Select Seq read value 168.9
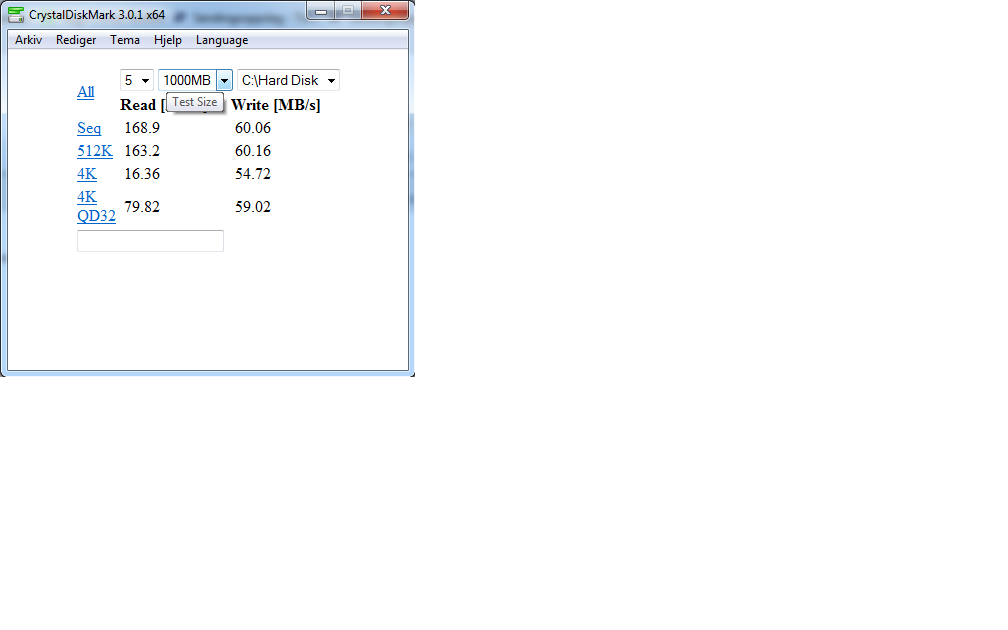Viewport: 1008px width, 630px height. 142,128
